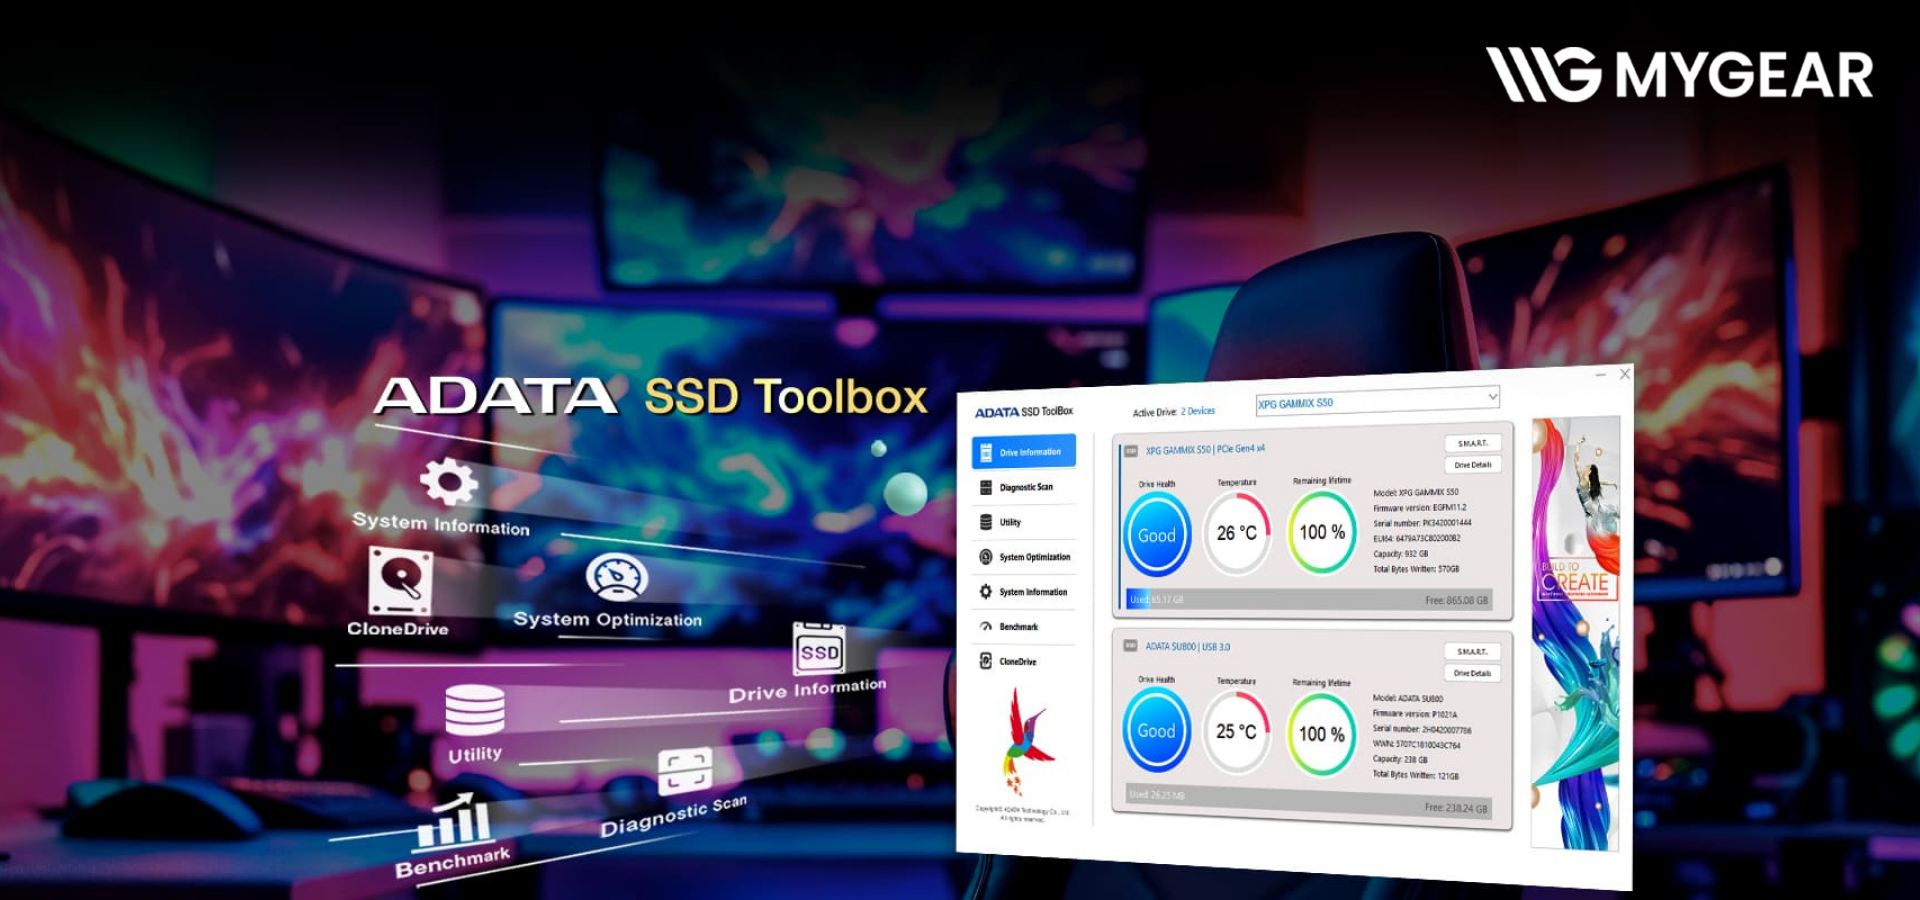The image size is (1920, 900).
Task: Open the Benchmark gauge icon in app sidebar
Action: [986, 627]
